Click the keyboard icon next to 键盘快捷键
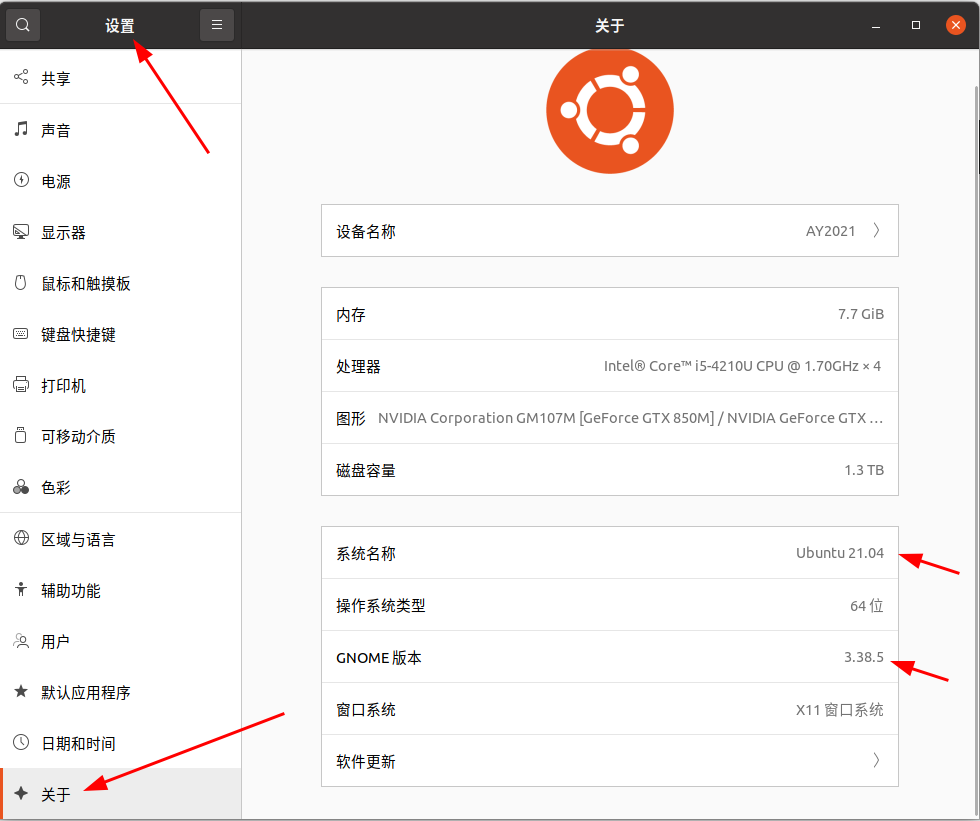Viewport: 980px width, 821px height. (x=21, y=334)
